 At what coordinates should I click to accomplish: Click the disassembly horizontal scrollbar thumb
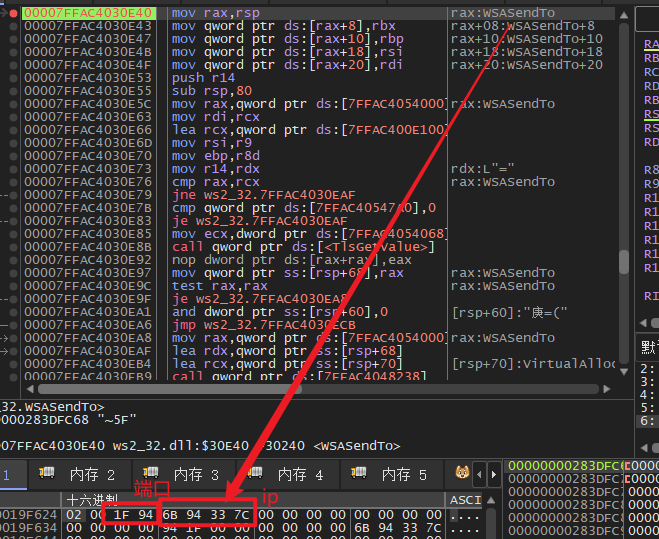coord(170,389)
